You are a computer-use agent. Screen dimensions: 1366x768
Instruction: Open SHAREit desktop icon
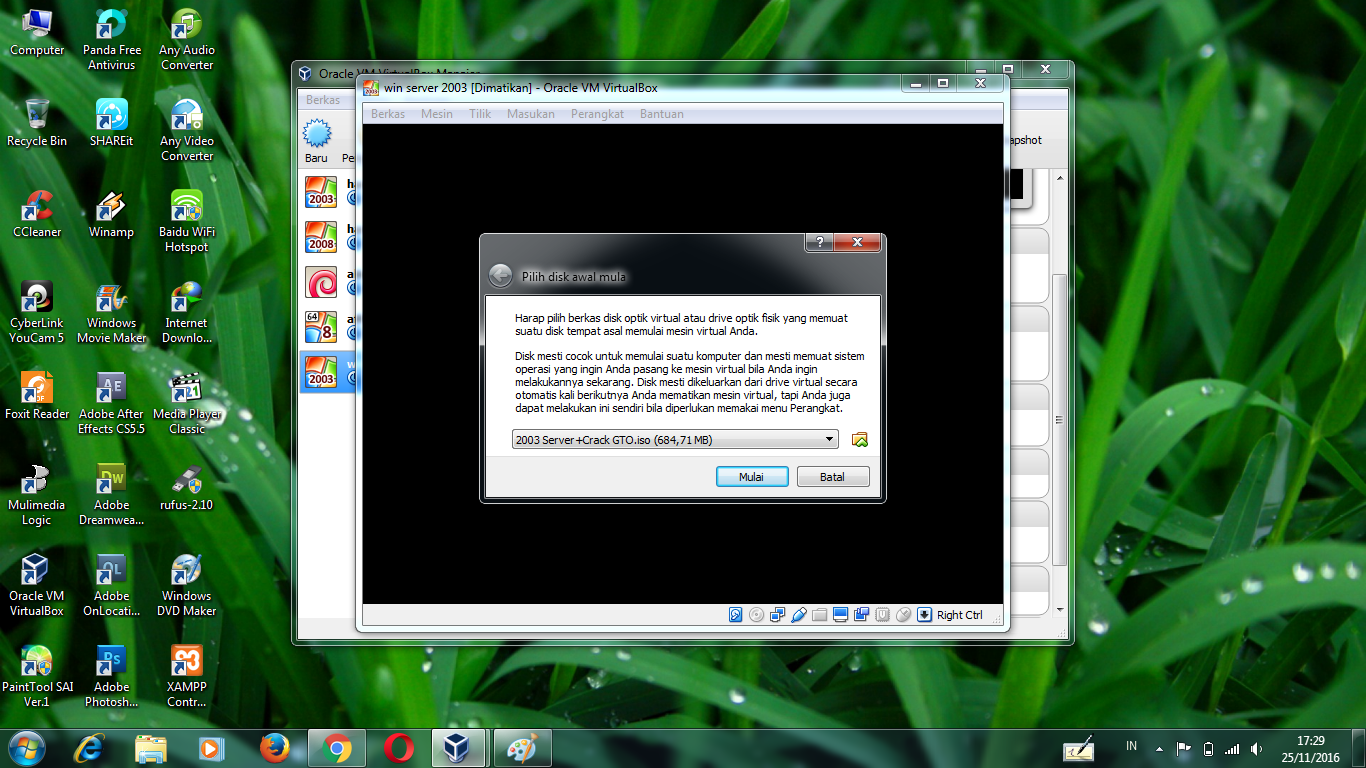coord(111,123)
